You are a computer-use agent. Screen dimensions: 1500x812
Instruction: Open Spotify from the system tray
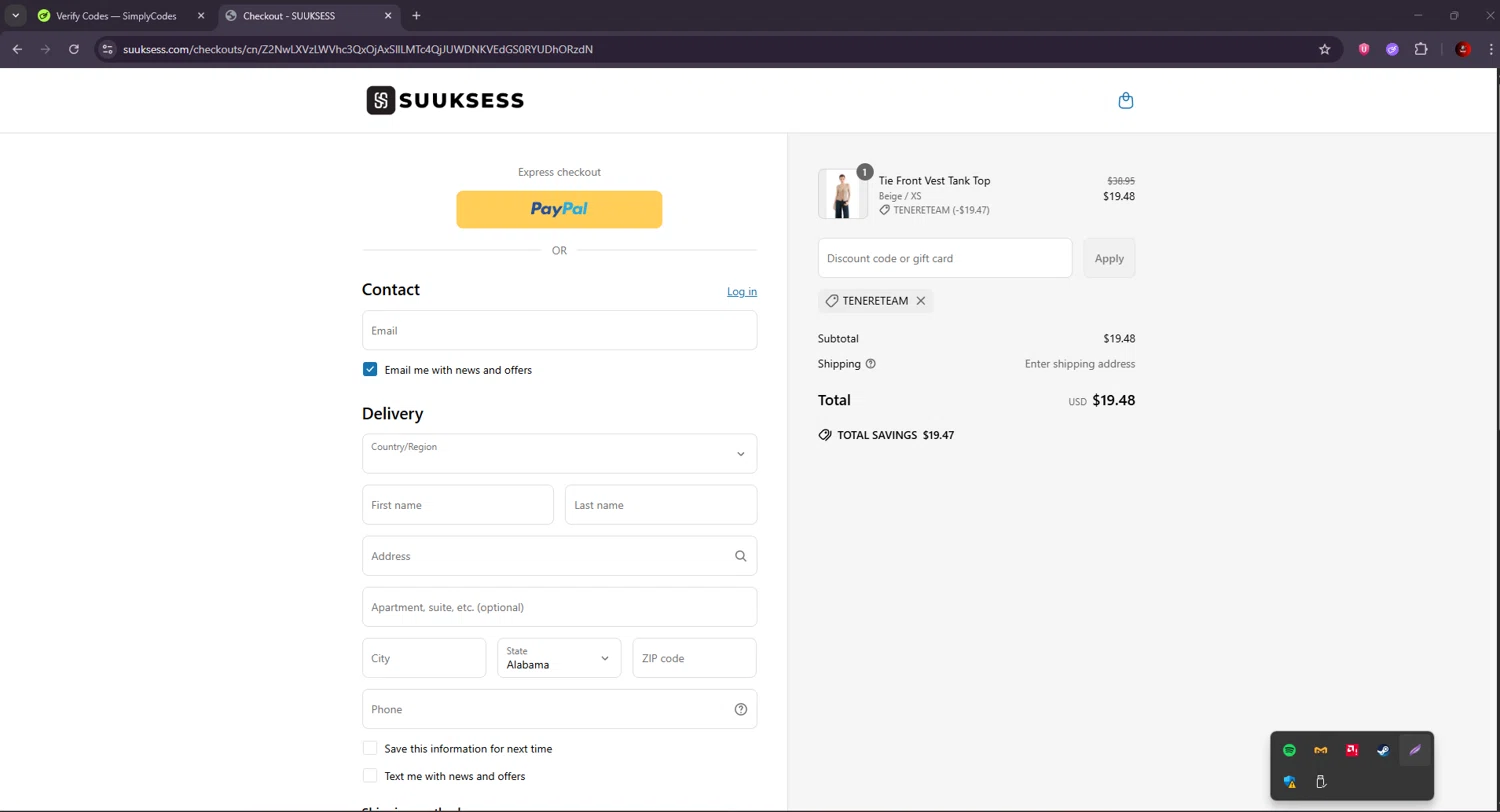[x=1289, y=750]
